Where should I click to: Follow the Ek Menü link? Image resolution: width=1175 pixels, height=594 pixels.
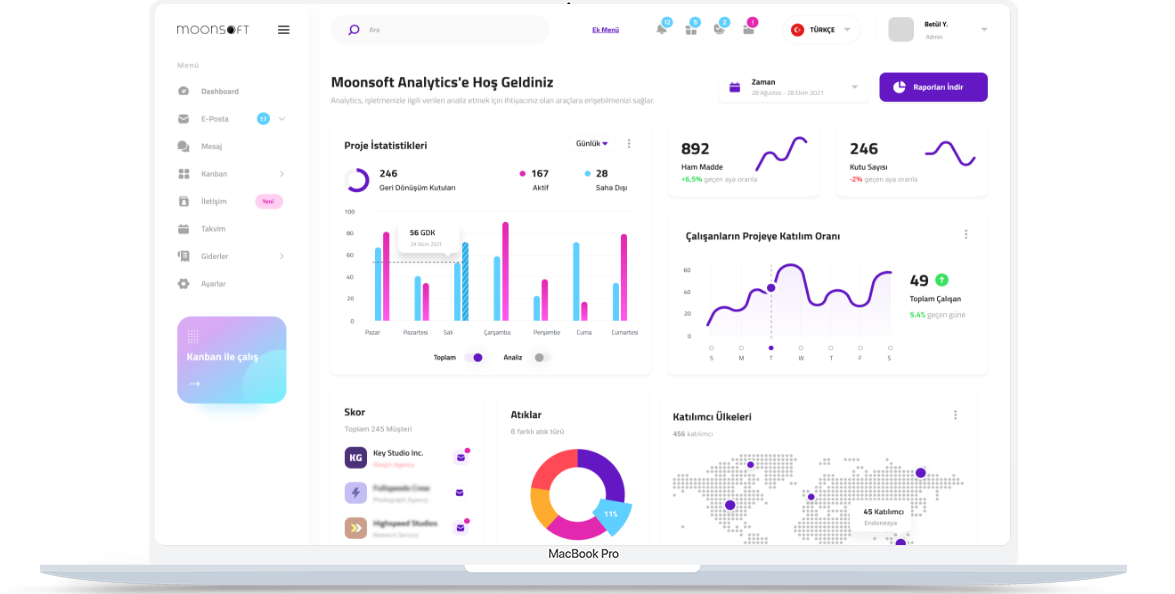tap(605, 30)
